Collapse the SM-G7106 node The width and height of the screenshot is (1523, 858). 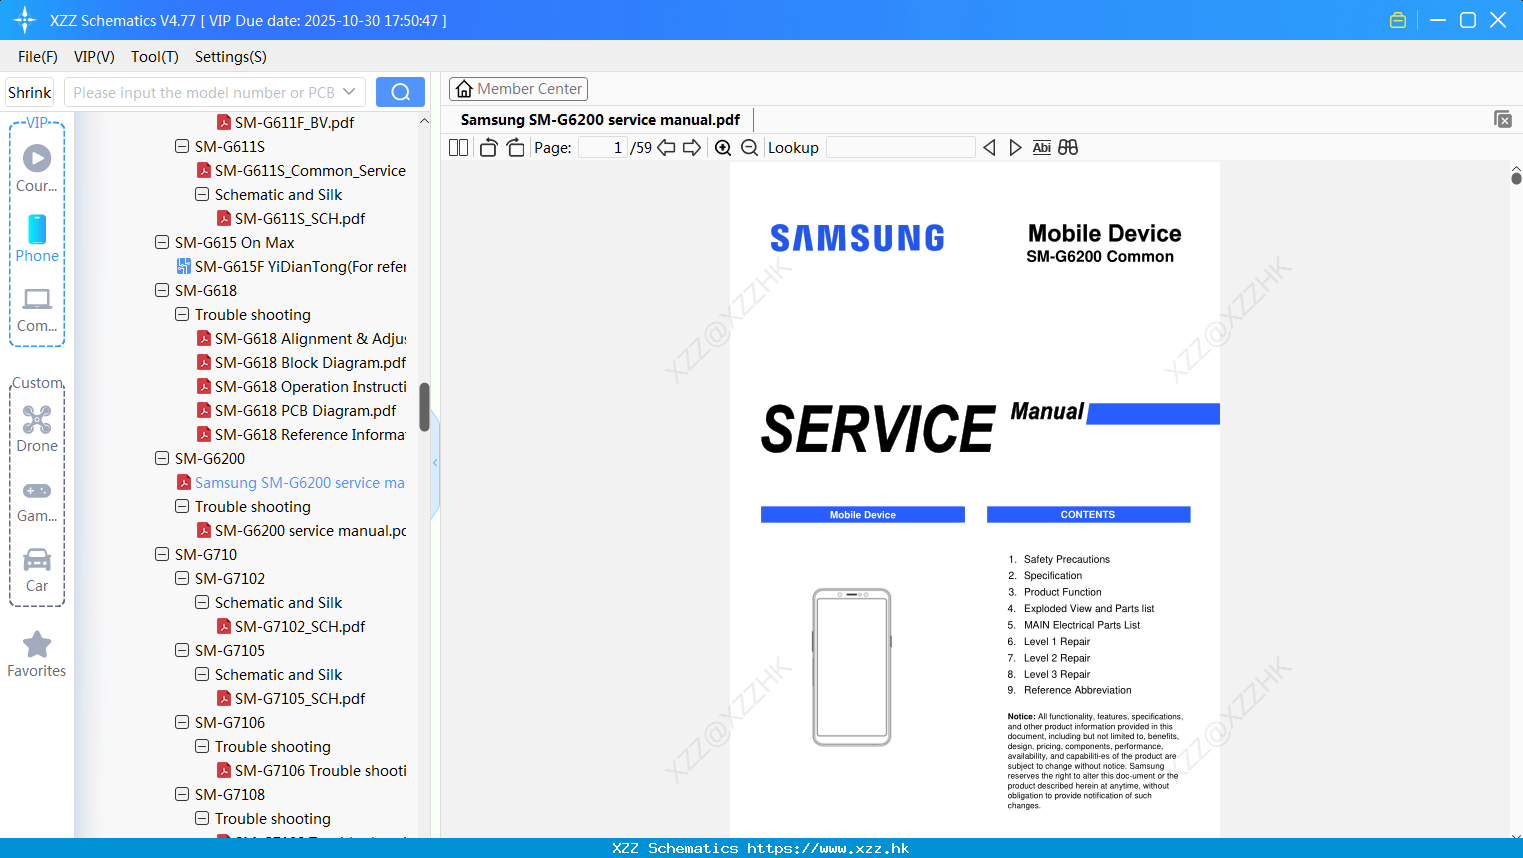[x=182, y=722]
